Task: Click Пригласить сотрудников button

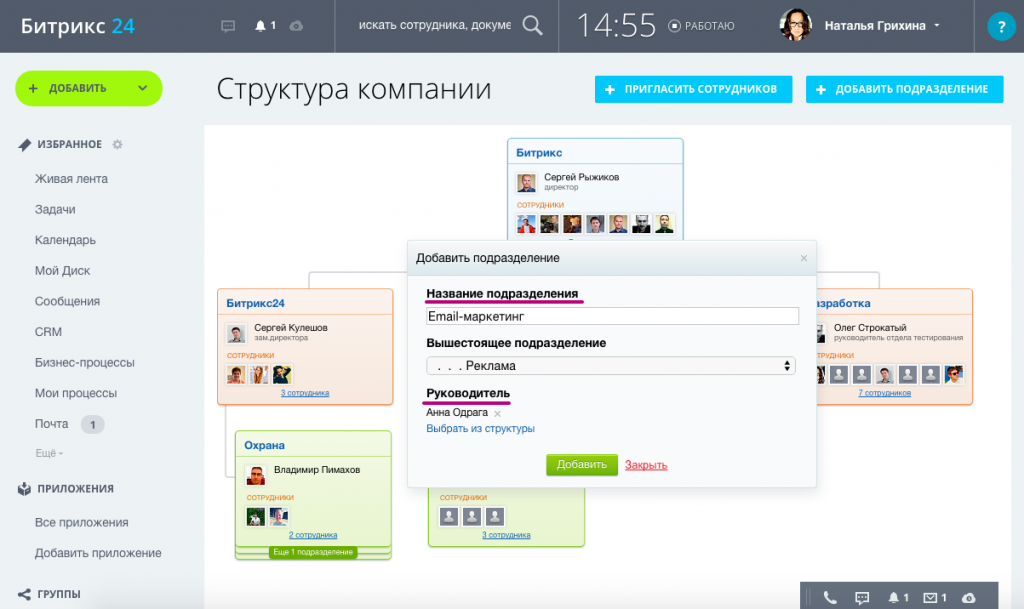Action: point(693,89)
